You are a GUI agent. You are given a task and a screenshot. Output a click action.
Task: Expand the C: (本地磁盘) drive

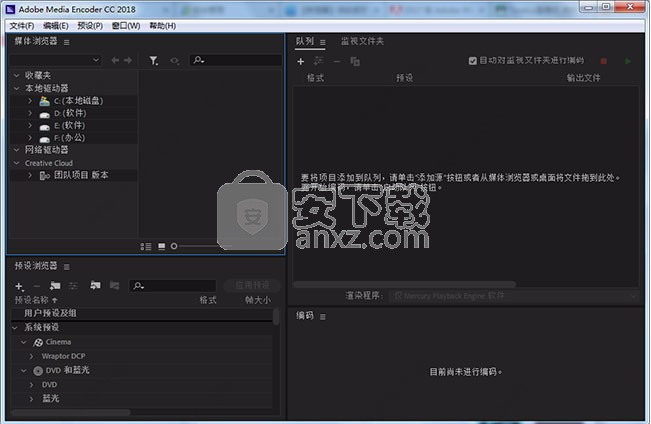pos(30,100)
